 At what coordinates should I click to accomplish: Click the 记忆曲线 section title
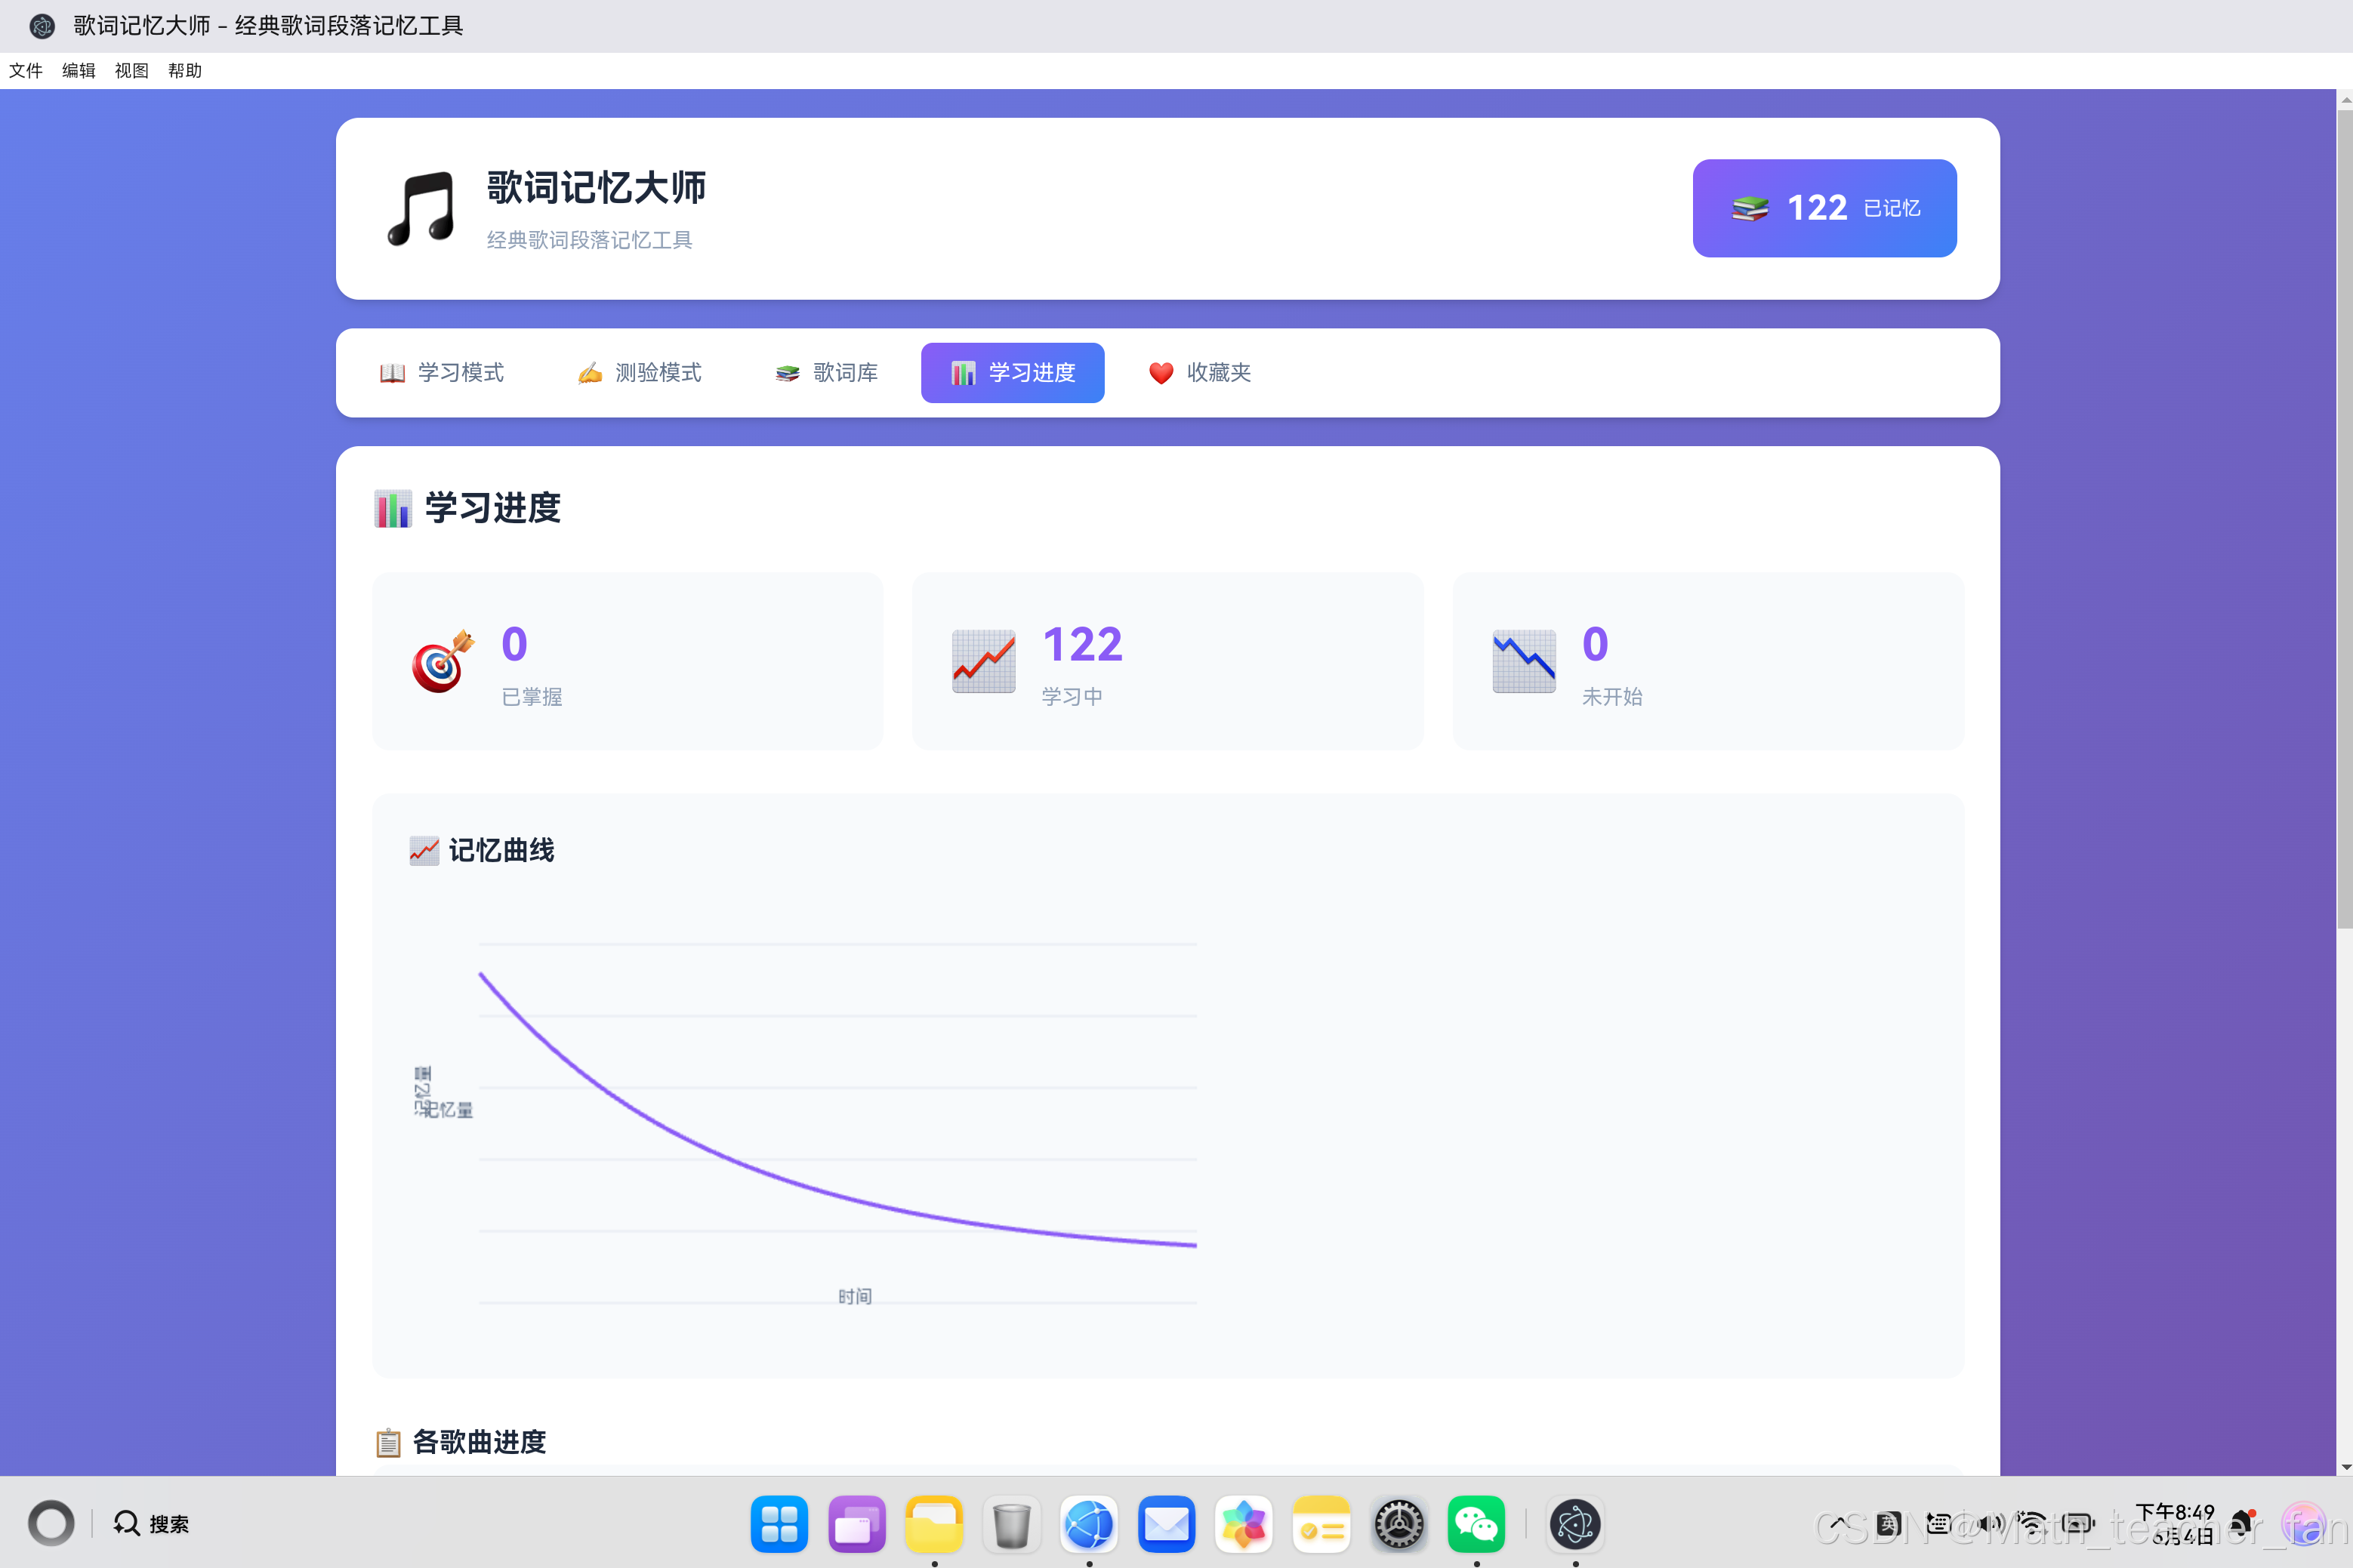tap(501, 851)
